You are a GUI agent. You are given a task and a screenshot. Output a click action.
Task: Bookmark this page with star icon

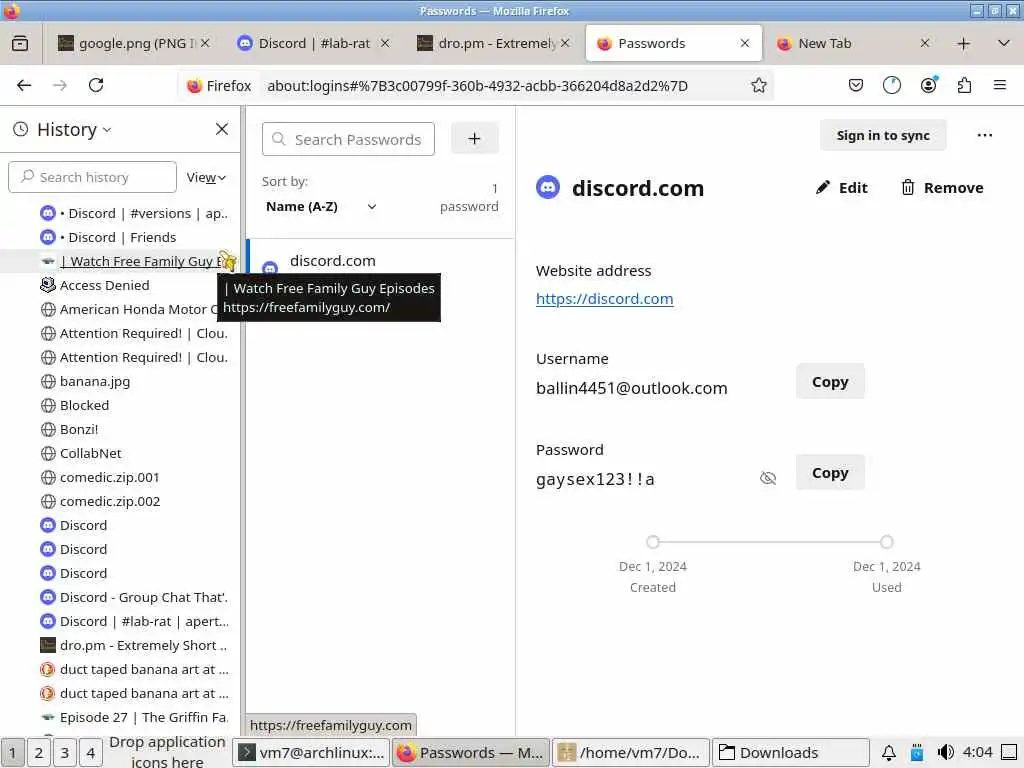(x=758, y=86)
